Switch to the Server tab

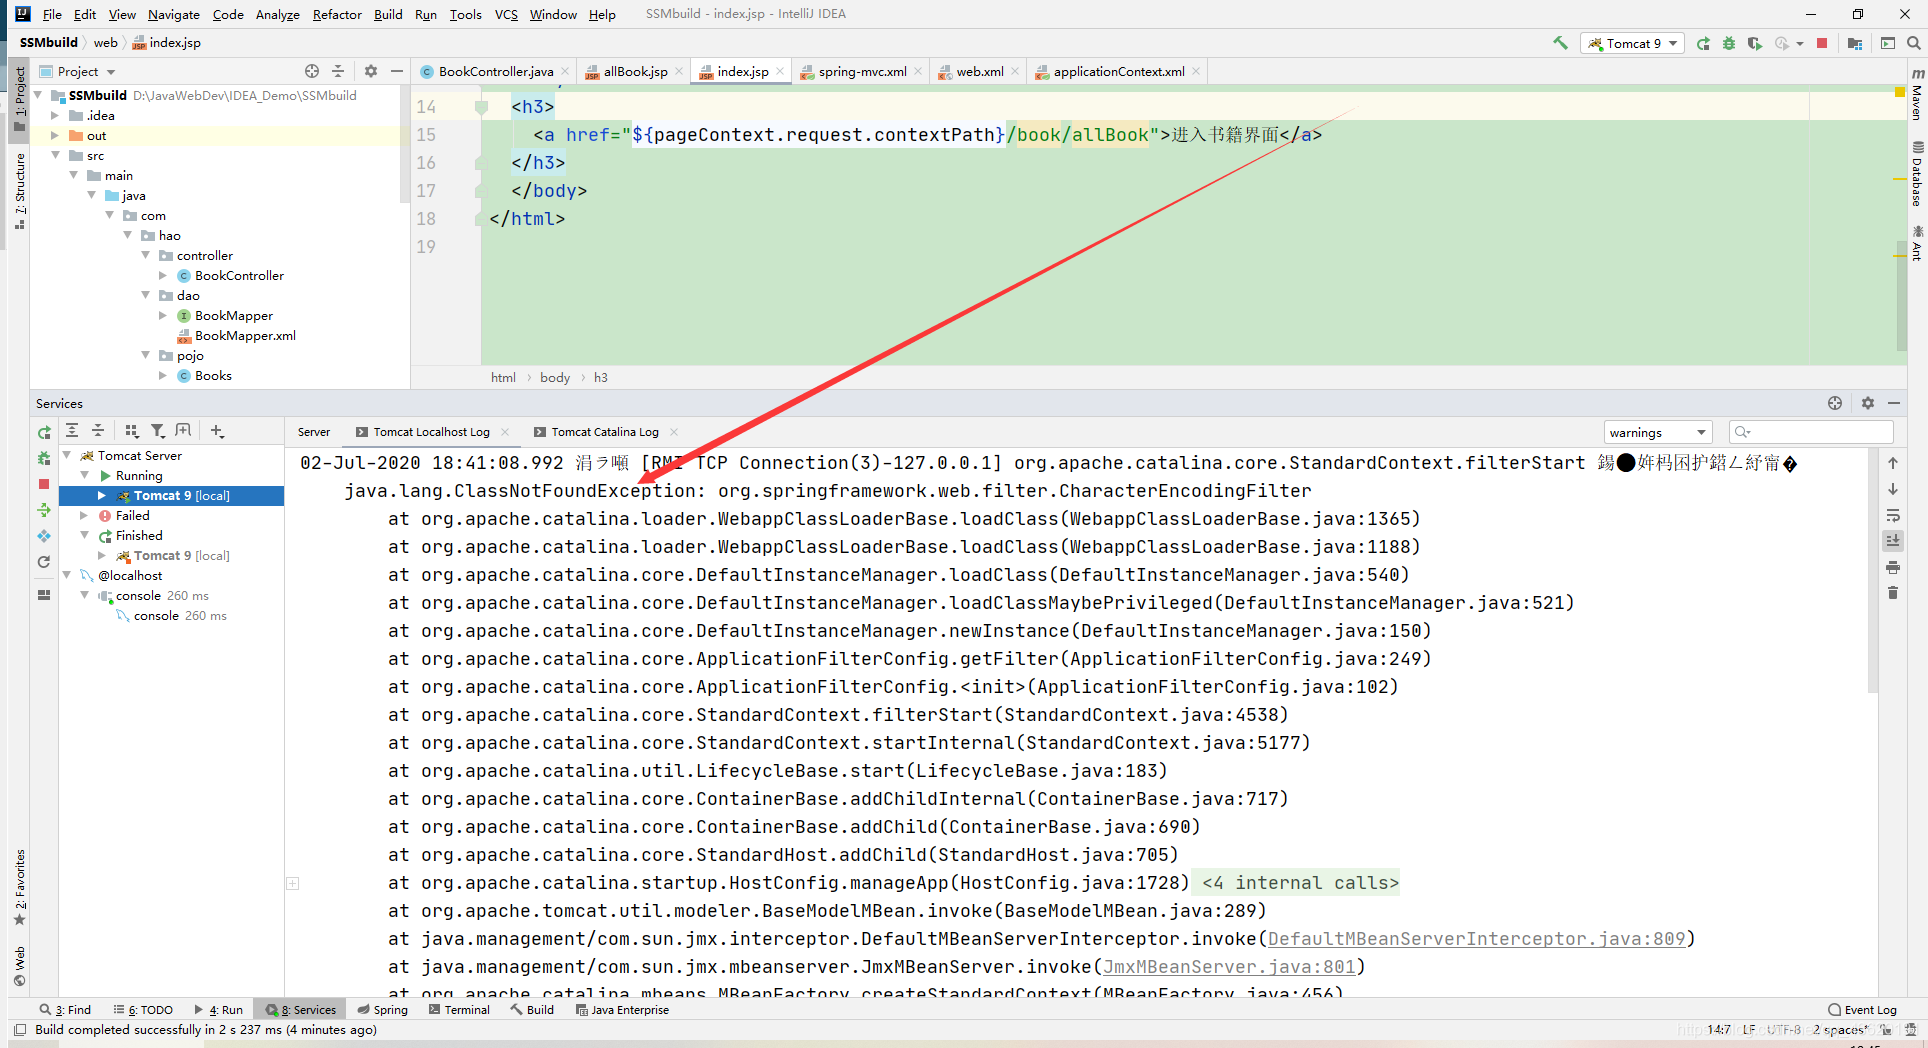(x=314, y=432)
